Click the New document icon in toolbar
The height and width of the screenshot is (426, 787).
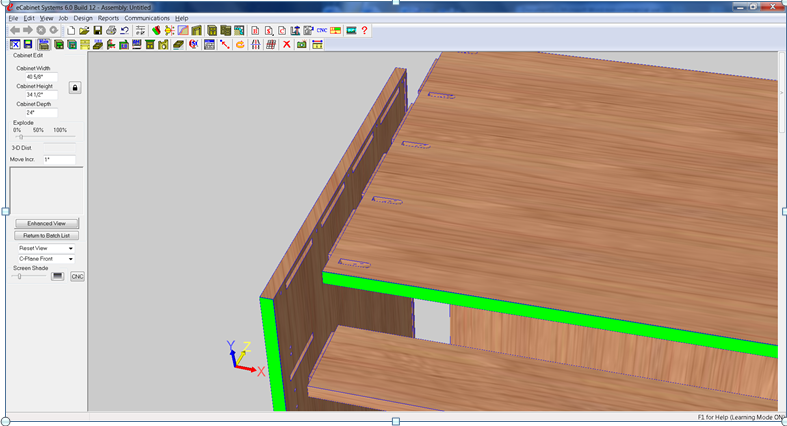click(71, 31)
